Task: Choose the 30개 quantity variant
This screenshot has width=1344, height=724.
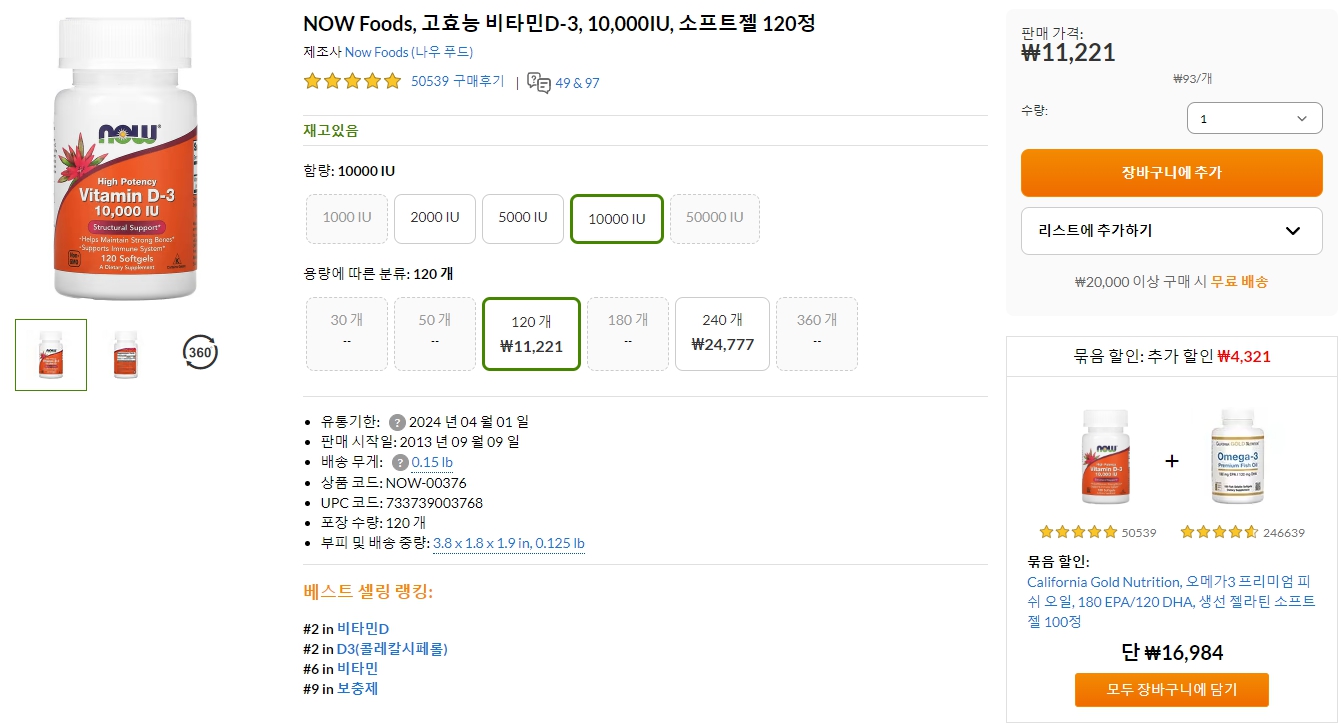Action: (346, 333)
